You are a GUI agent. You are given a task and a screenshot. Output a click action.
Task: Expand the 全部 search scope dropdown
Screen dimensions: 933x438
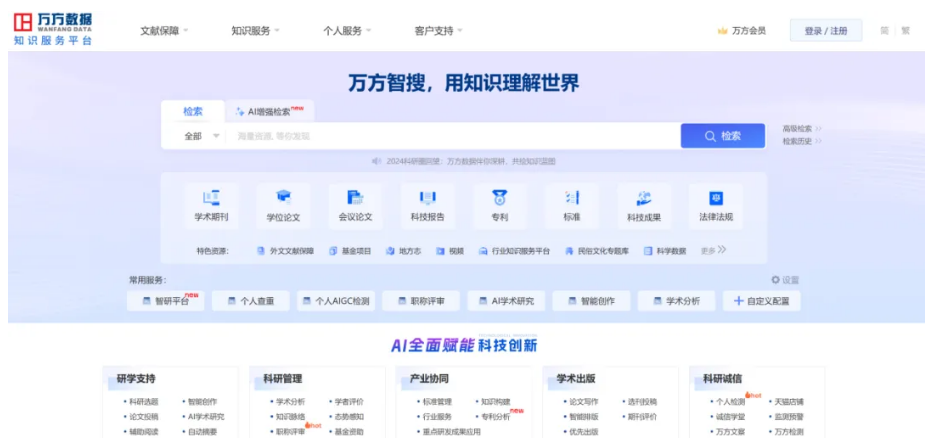coord(201,136)
